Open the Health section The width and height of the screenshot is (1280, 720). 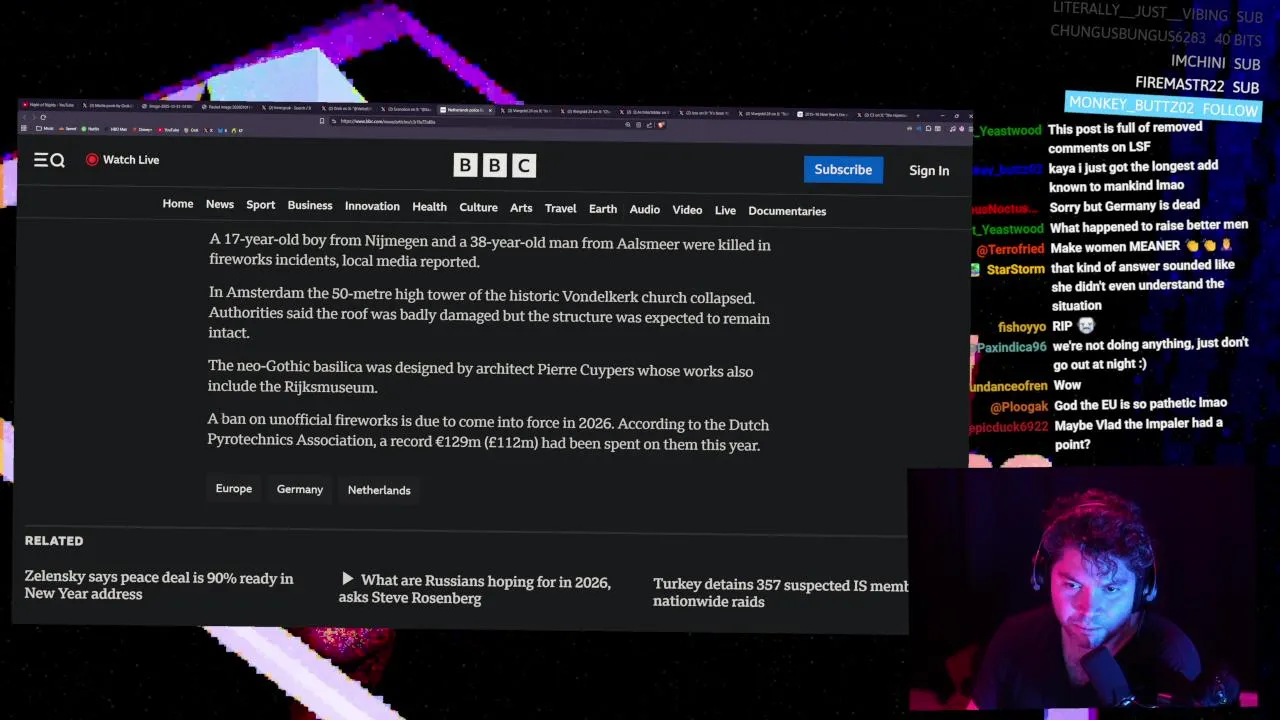[x=430, y=207]
